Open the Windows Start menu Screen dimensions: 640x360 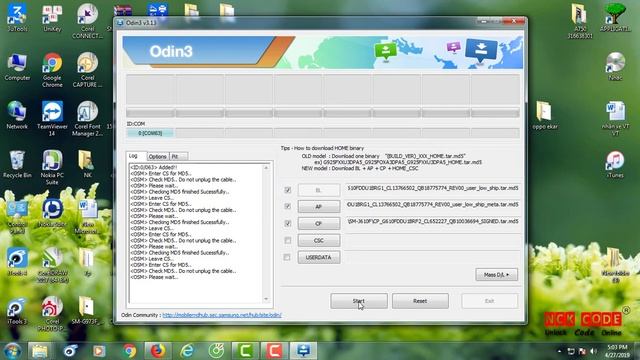(x=12, y=351)
